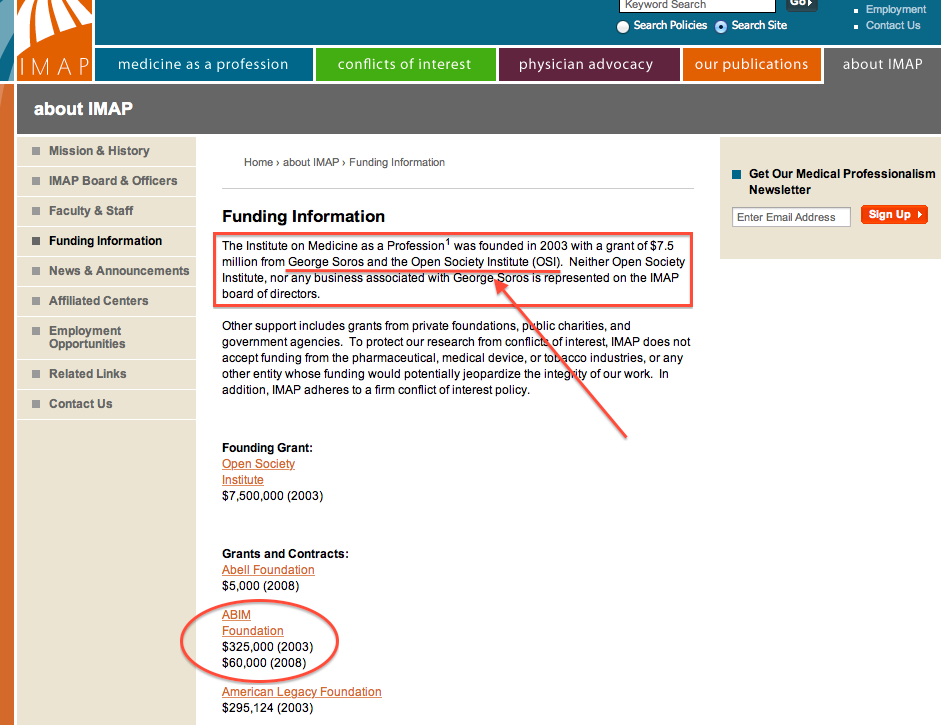Open physician advocacy tab
Image resolution: width=941 pixels, height=725 pixels.
click(589, 64)
